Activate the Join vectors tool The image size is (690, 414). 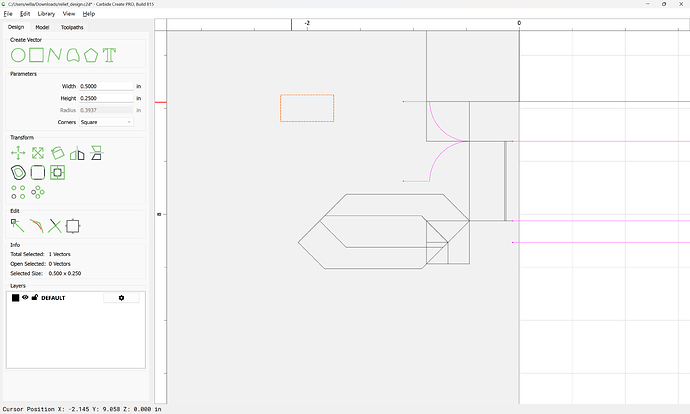point(55,226)
